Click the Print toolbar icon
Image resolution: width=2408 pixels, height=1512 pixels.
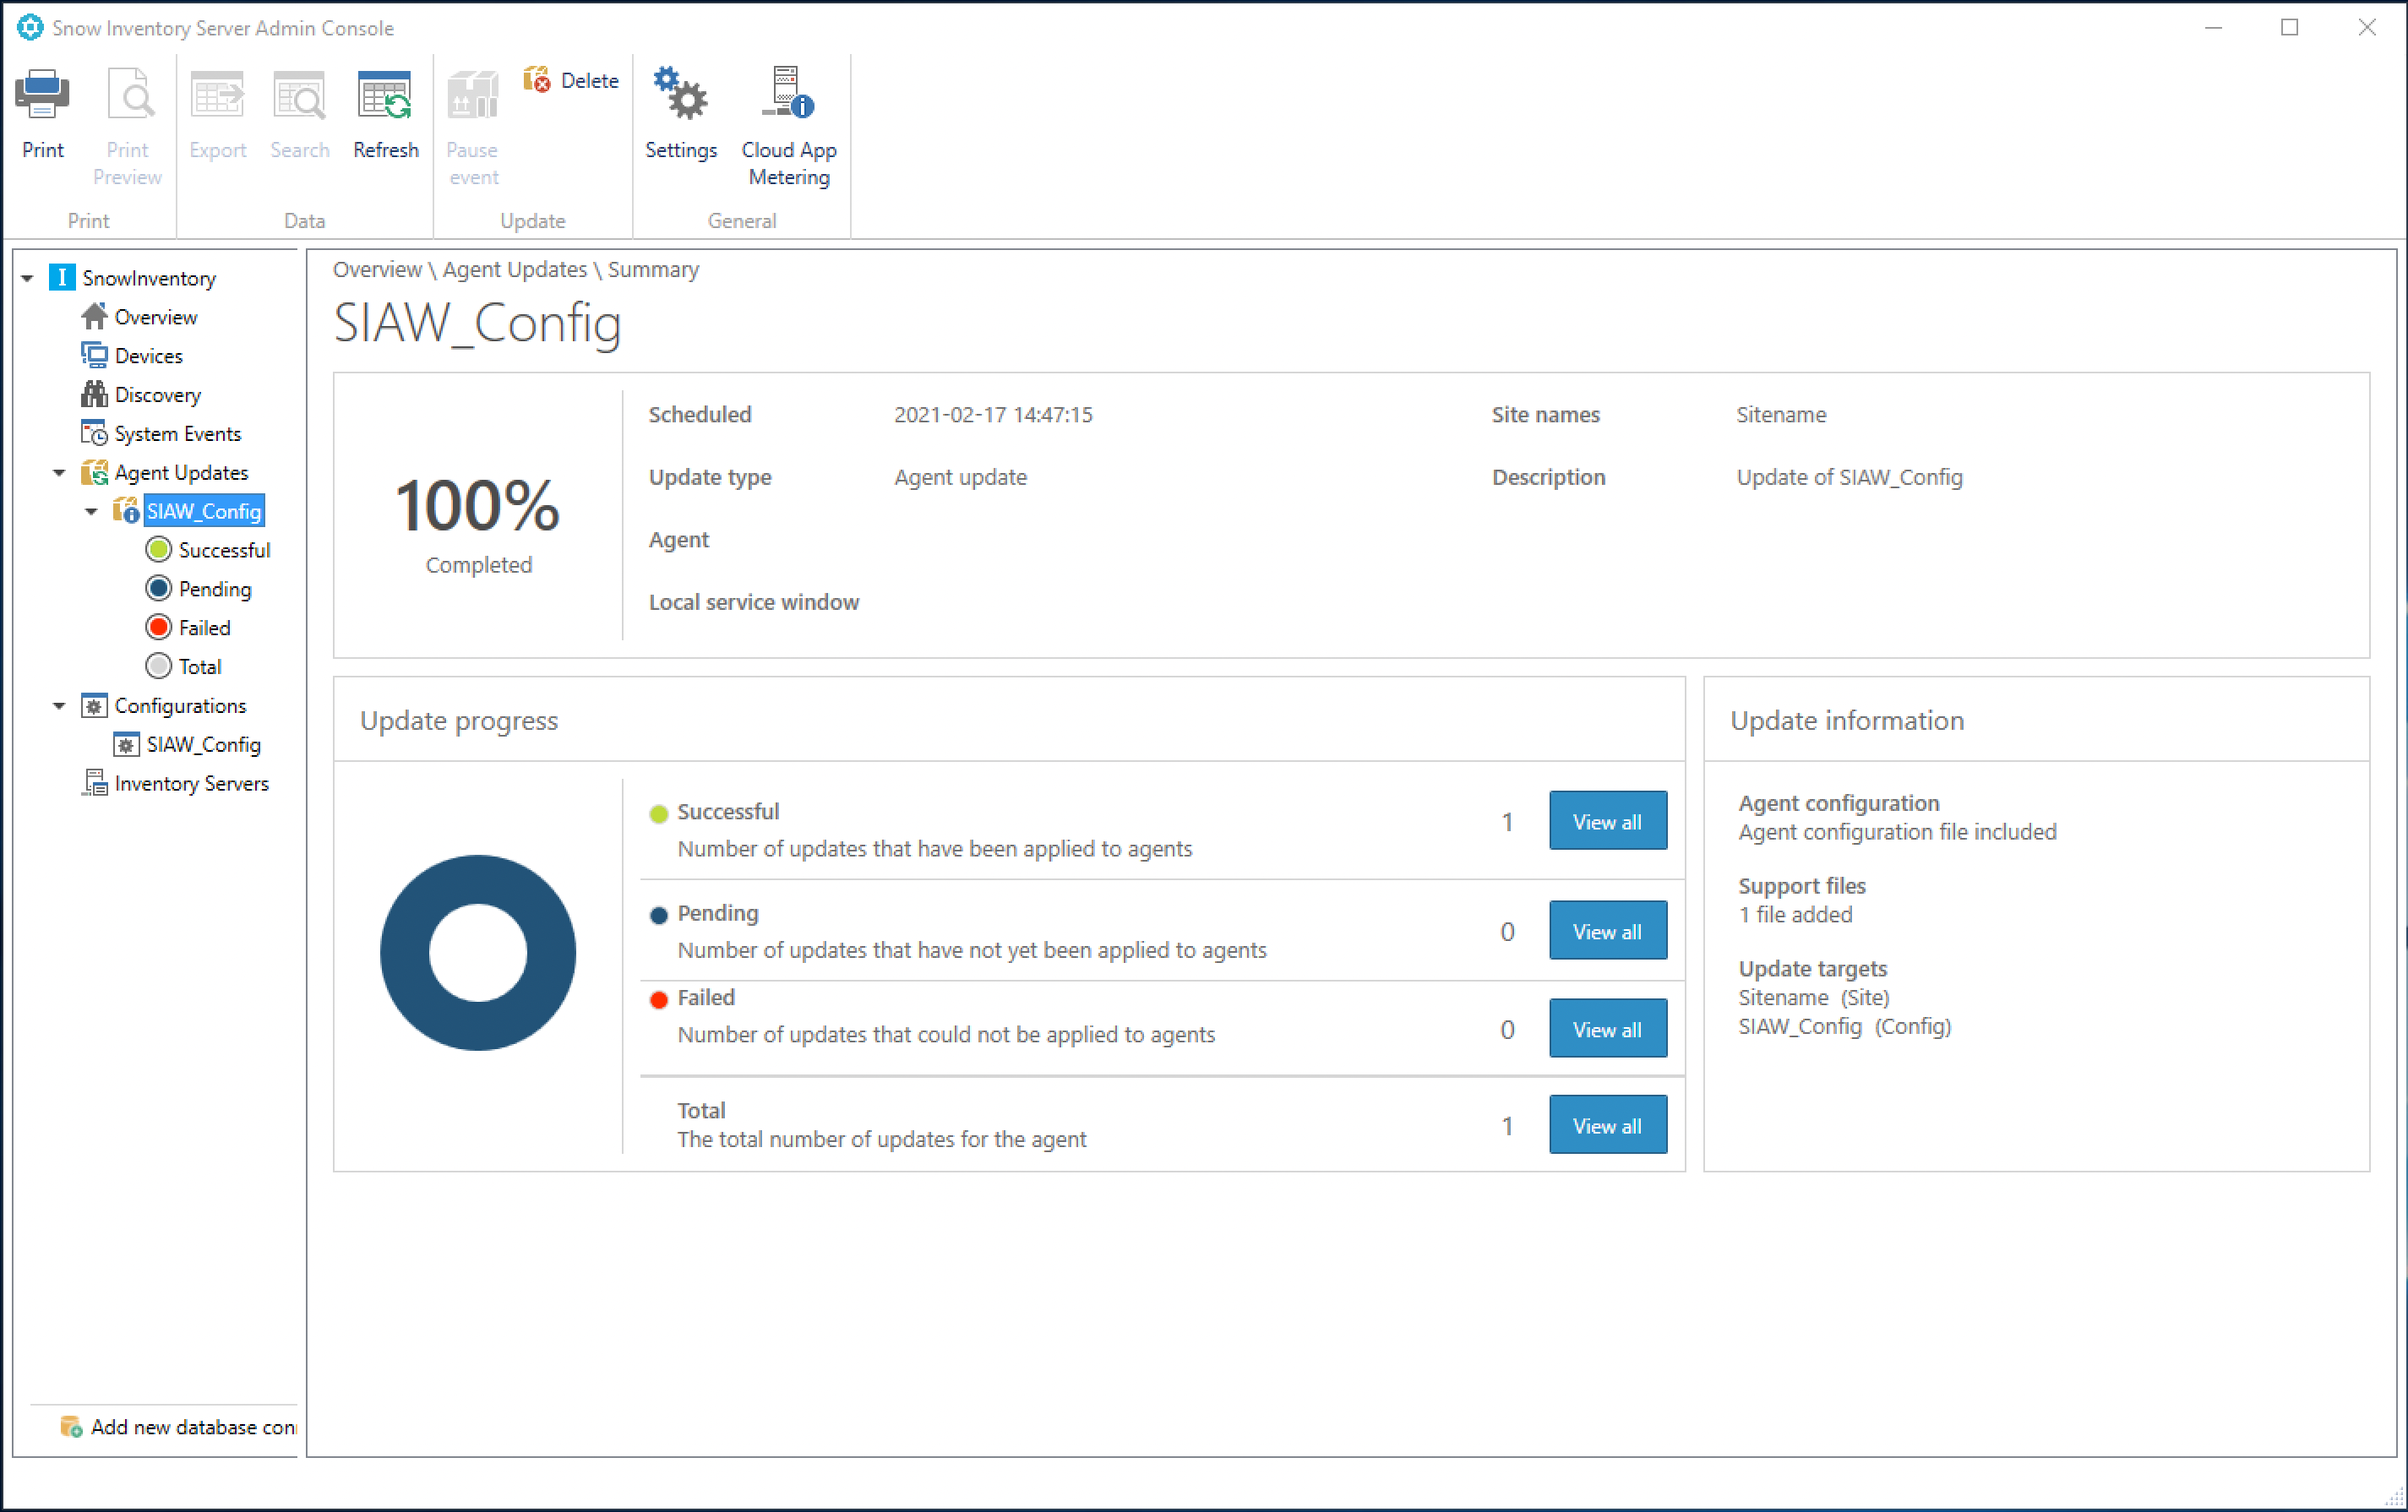point(42,95)
